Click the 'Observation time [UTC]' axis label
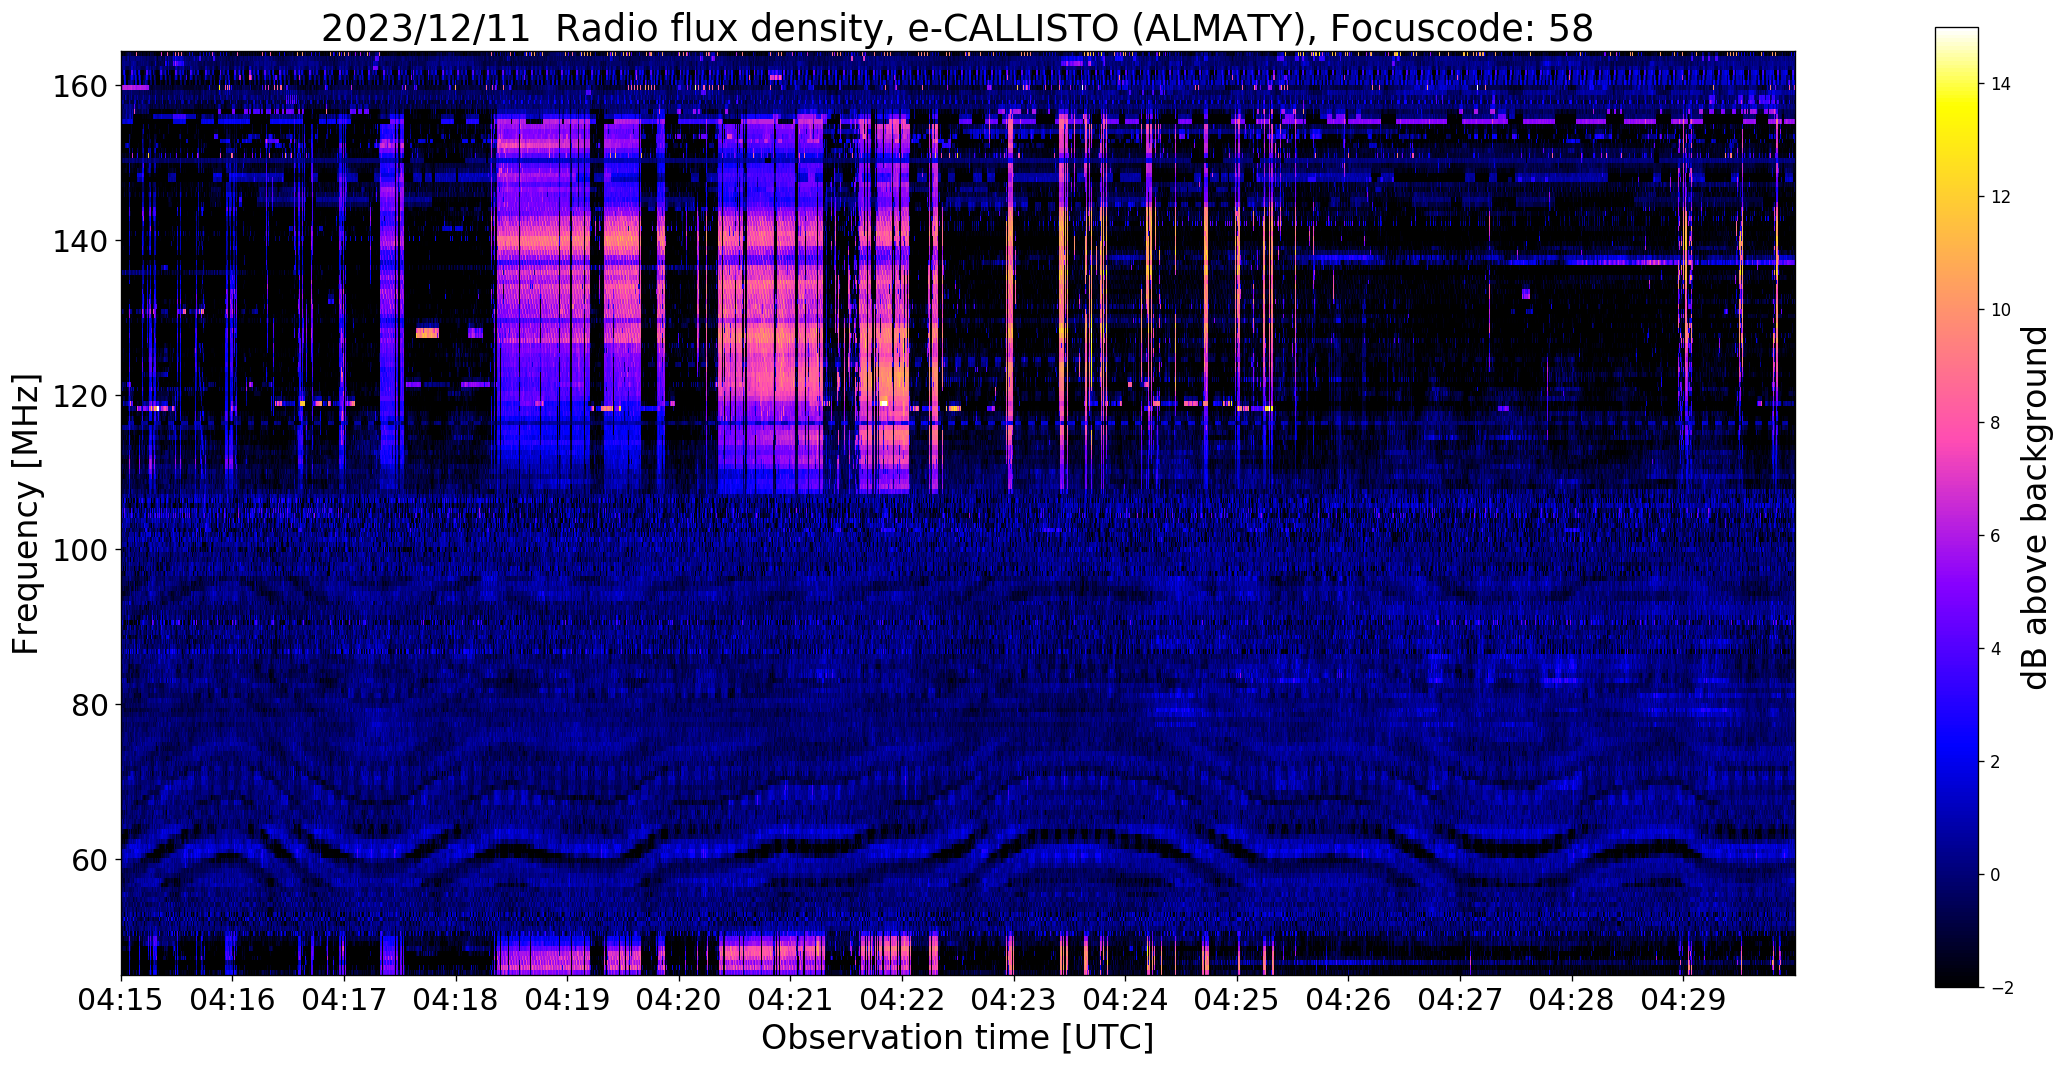The height and width of the screenshot is (1067, 2066). 957,1038
